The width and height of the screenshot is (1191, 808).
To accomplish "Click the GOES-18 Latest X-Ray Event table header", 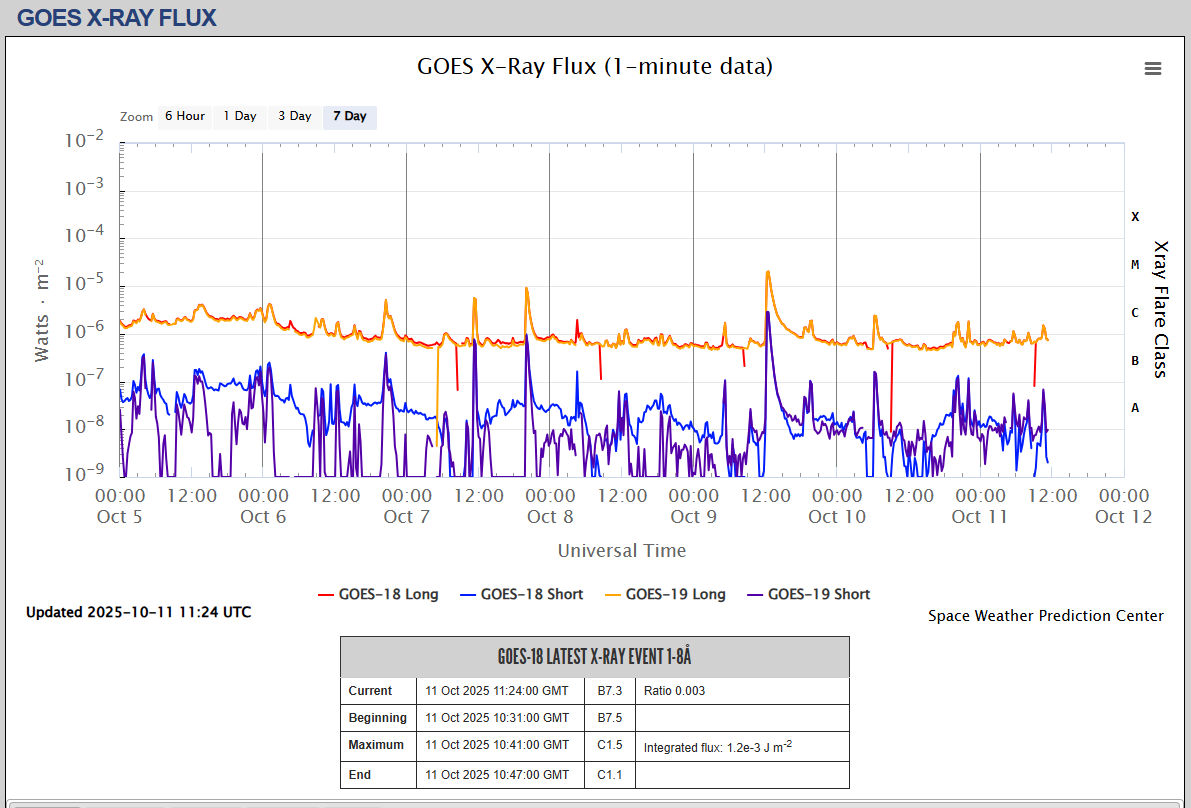I will click(594, 657).
